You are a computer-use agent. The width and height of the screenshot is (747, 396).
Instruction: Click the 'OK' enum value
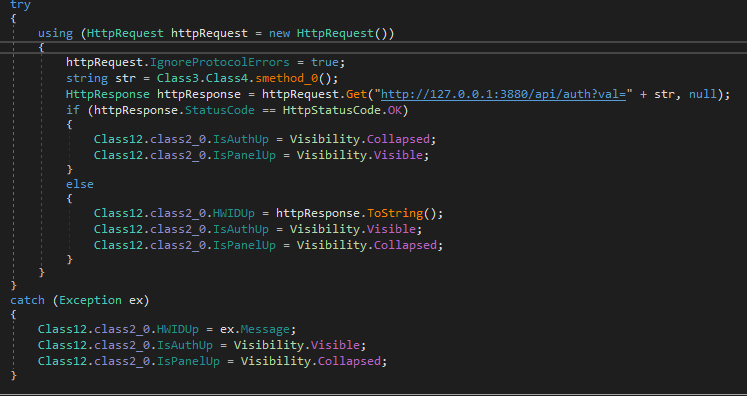pos(394,111)
